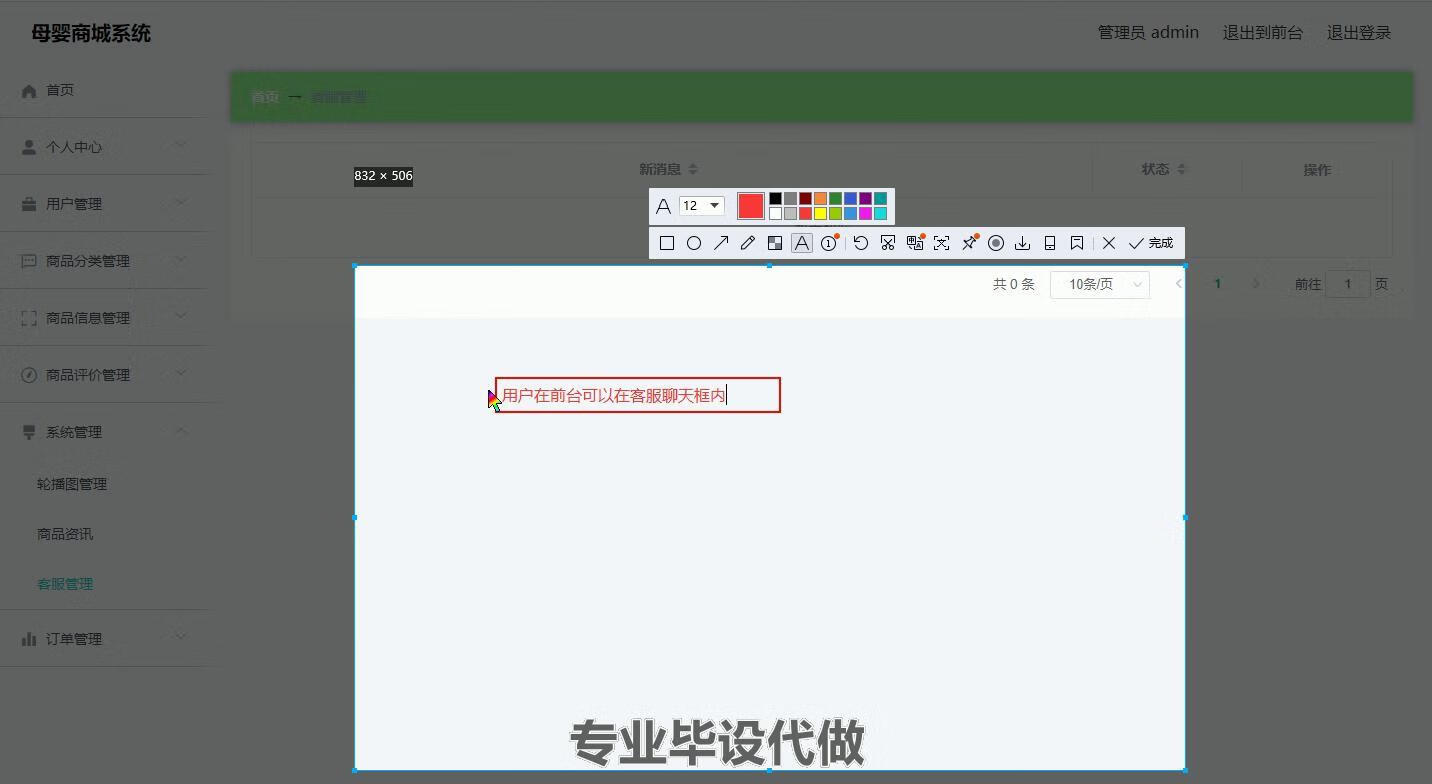The height and width of the screenshot is (784, 1432).
Task: Open 客服管理 submenu item
Action: tap(65, 584)
